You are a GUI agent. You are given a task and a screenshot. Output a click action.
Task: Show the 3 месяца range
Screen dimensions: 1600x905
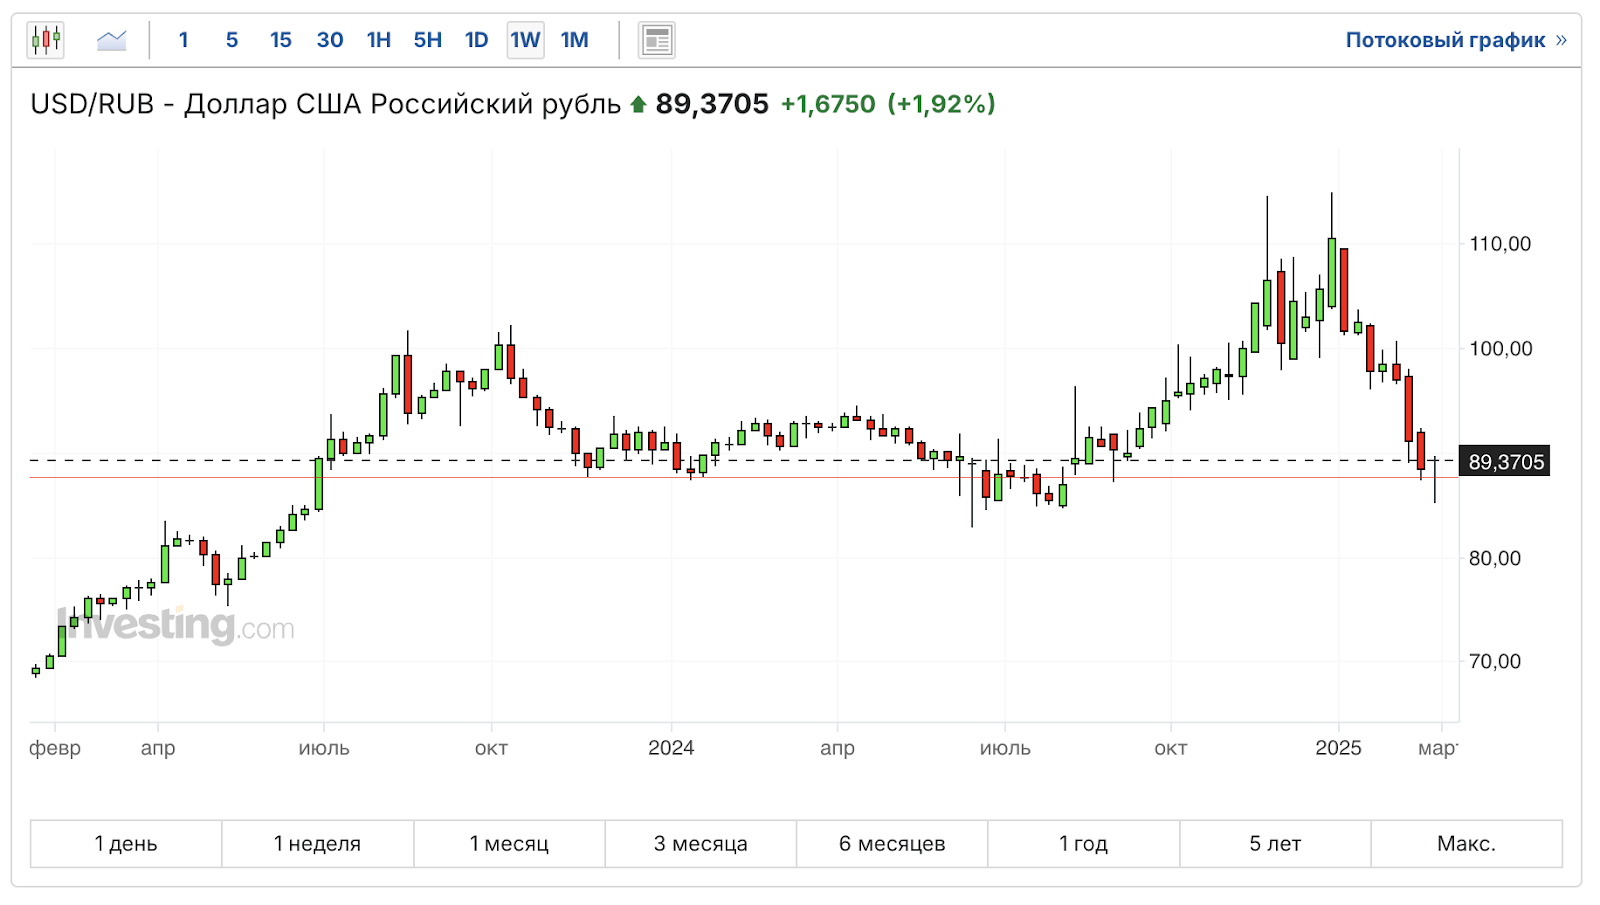[x=701, y=844]
